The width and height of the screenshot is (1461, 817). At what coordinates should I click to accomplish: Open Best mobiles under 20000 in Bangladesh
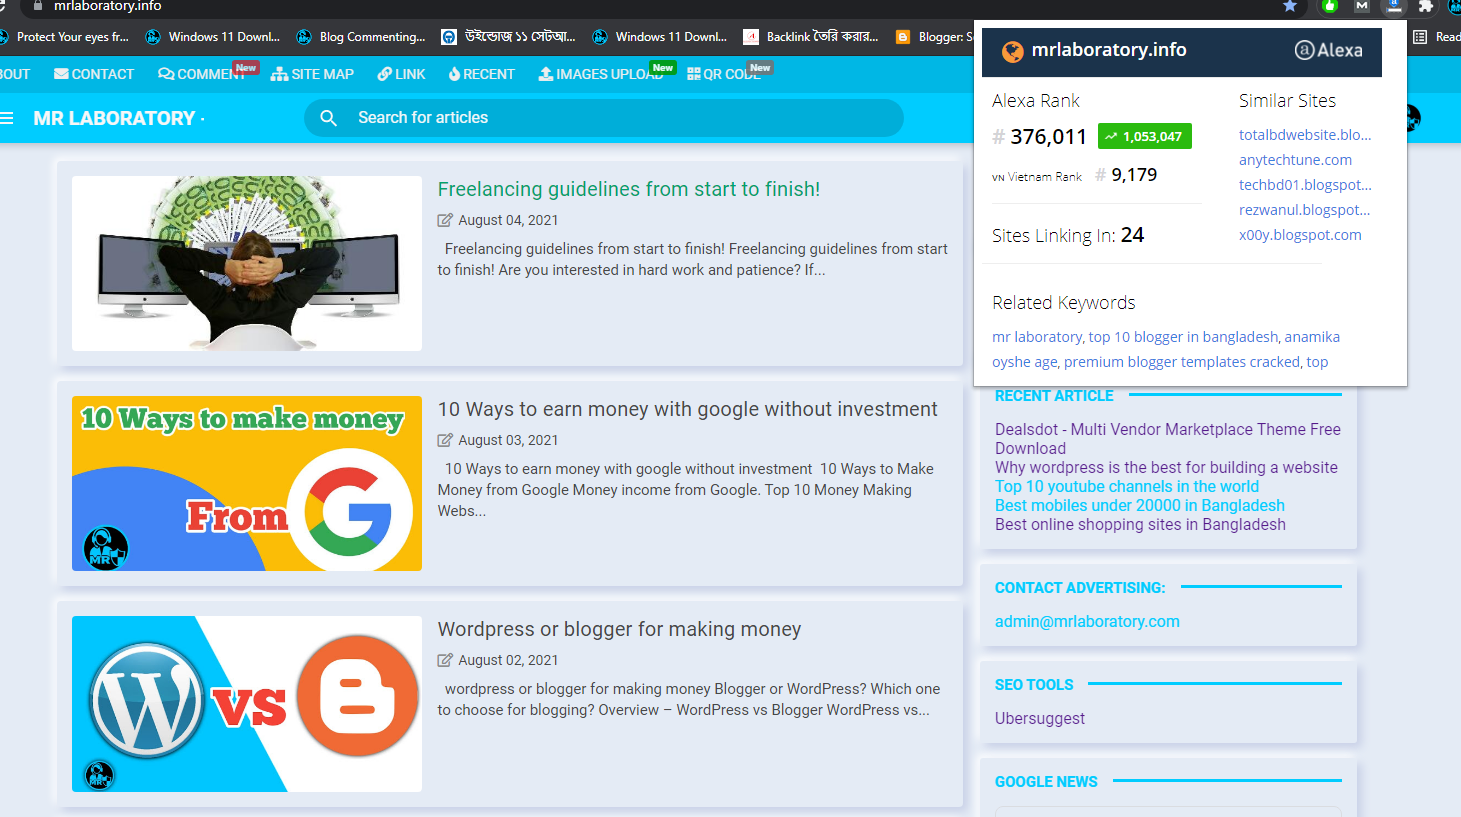tap(1140, 506)
